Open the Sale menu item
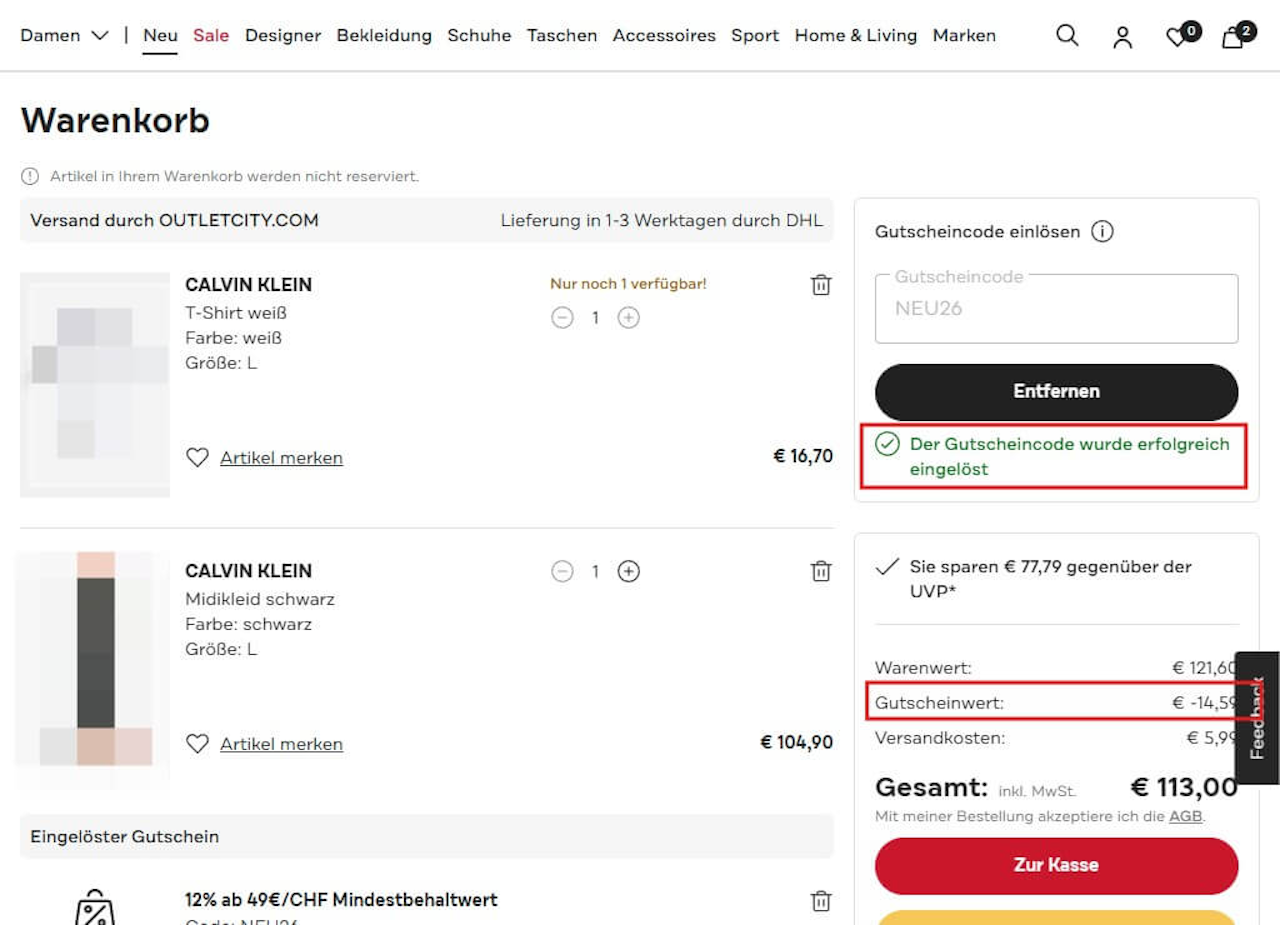 (211, 36)
